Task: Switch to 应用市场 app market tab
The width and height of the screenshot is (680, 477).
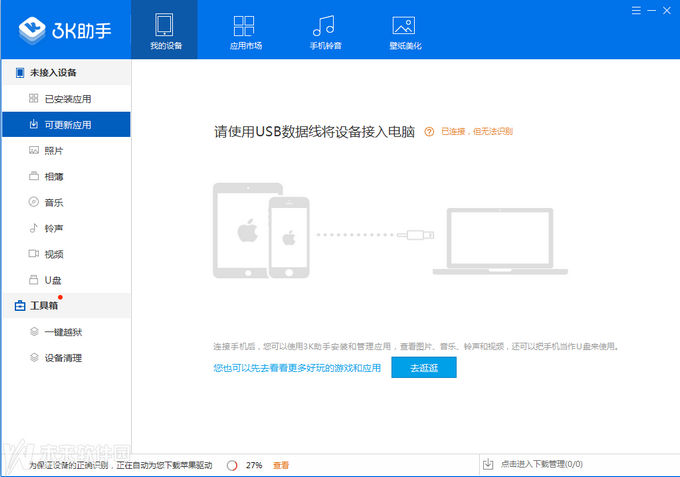Action: point(244,30)
